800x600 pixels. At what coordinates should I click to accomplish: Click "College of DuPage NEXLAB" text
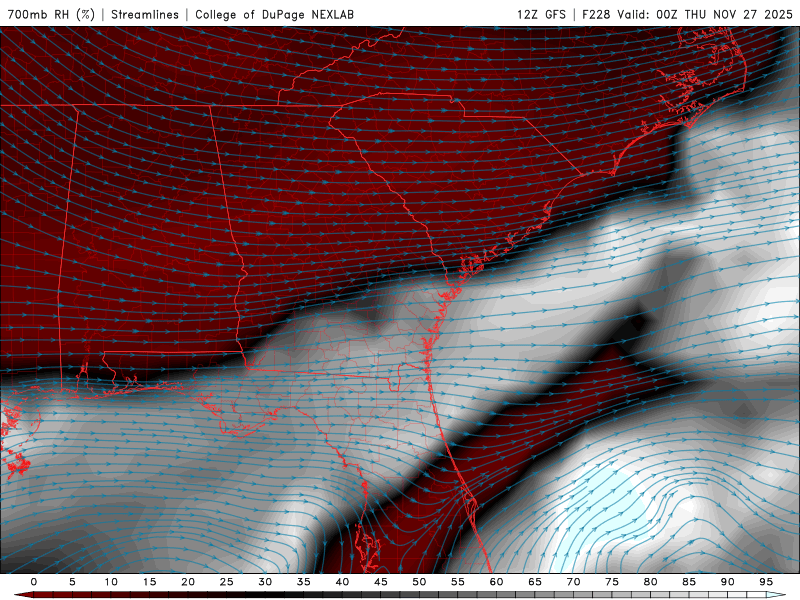click(274, 14)
